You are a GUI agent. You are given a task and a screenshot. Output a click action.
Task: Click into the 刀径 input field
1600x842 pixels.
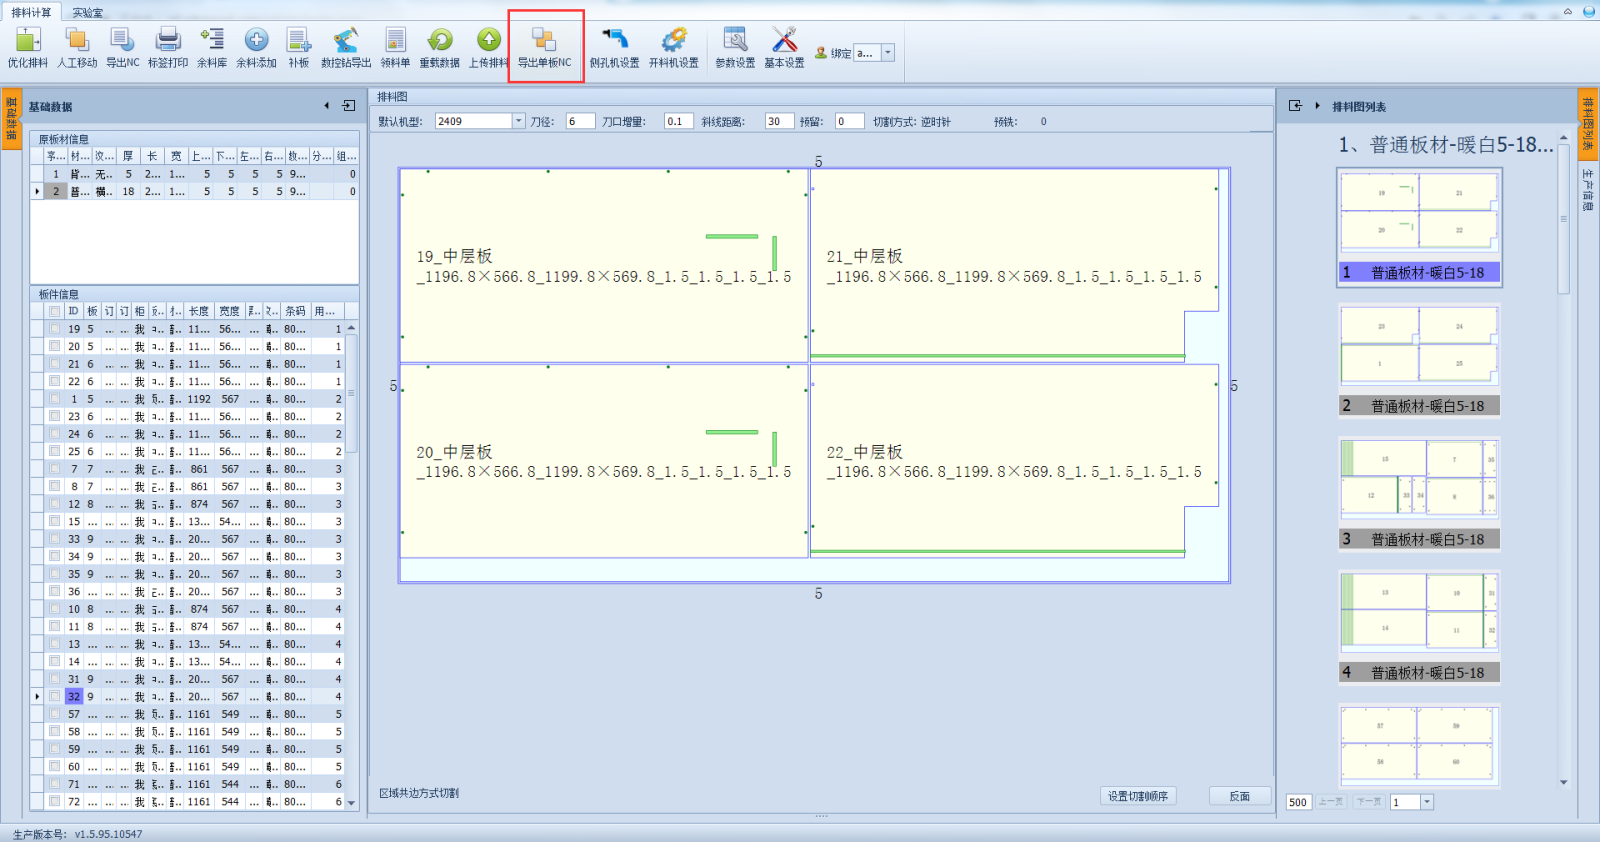(x=580, y=121)
